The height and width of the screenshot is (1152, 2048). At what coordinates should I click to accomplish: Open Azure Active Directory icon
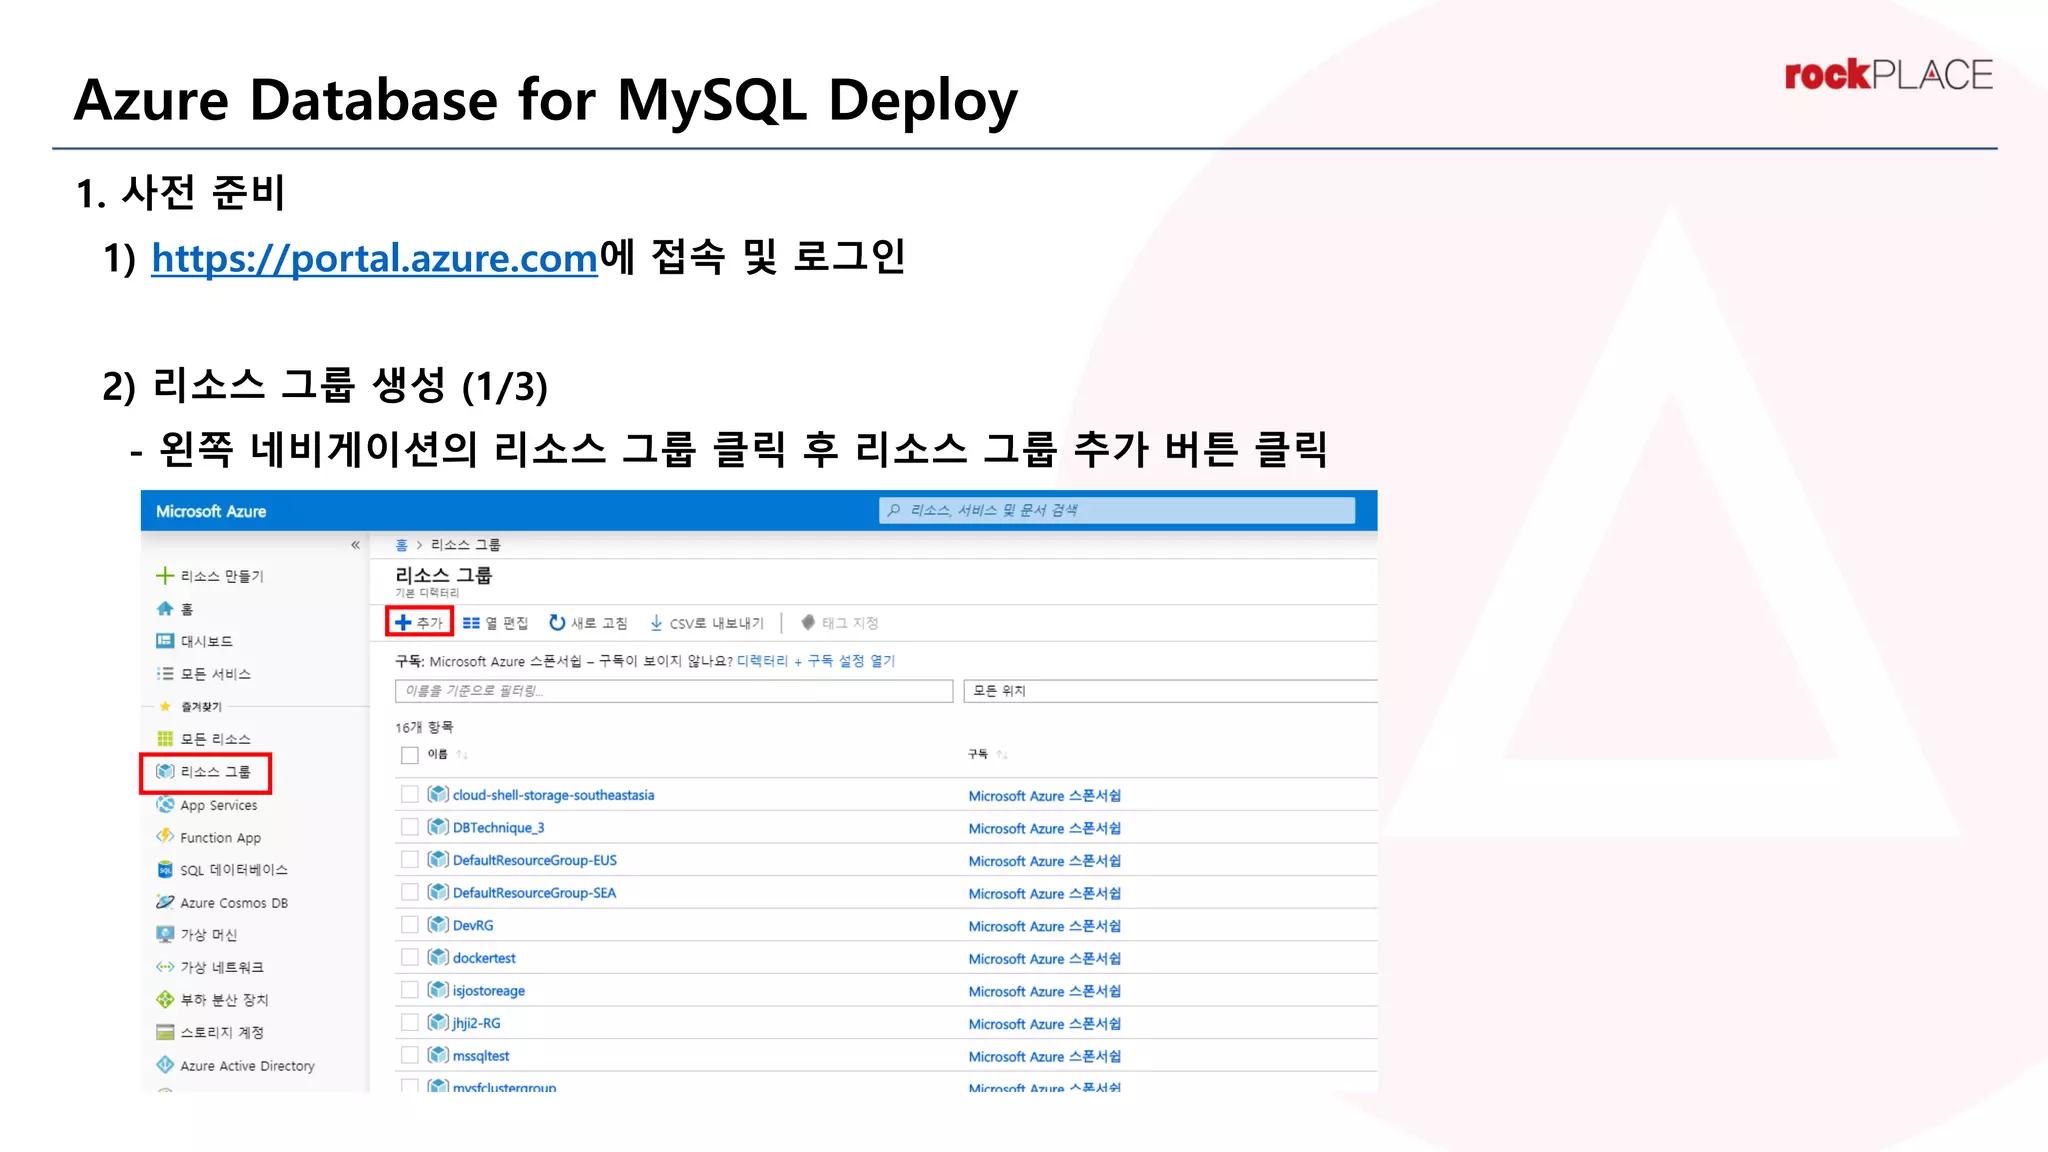[x=165, y=1065]
